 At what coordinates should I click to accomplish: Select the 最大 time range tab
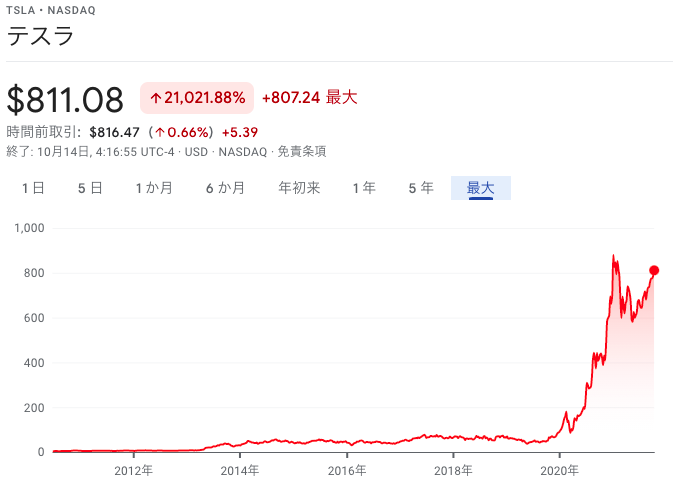[x=481, y=188]
